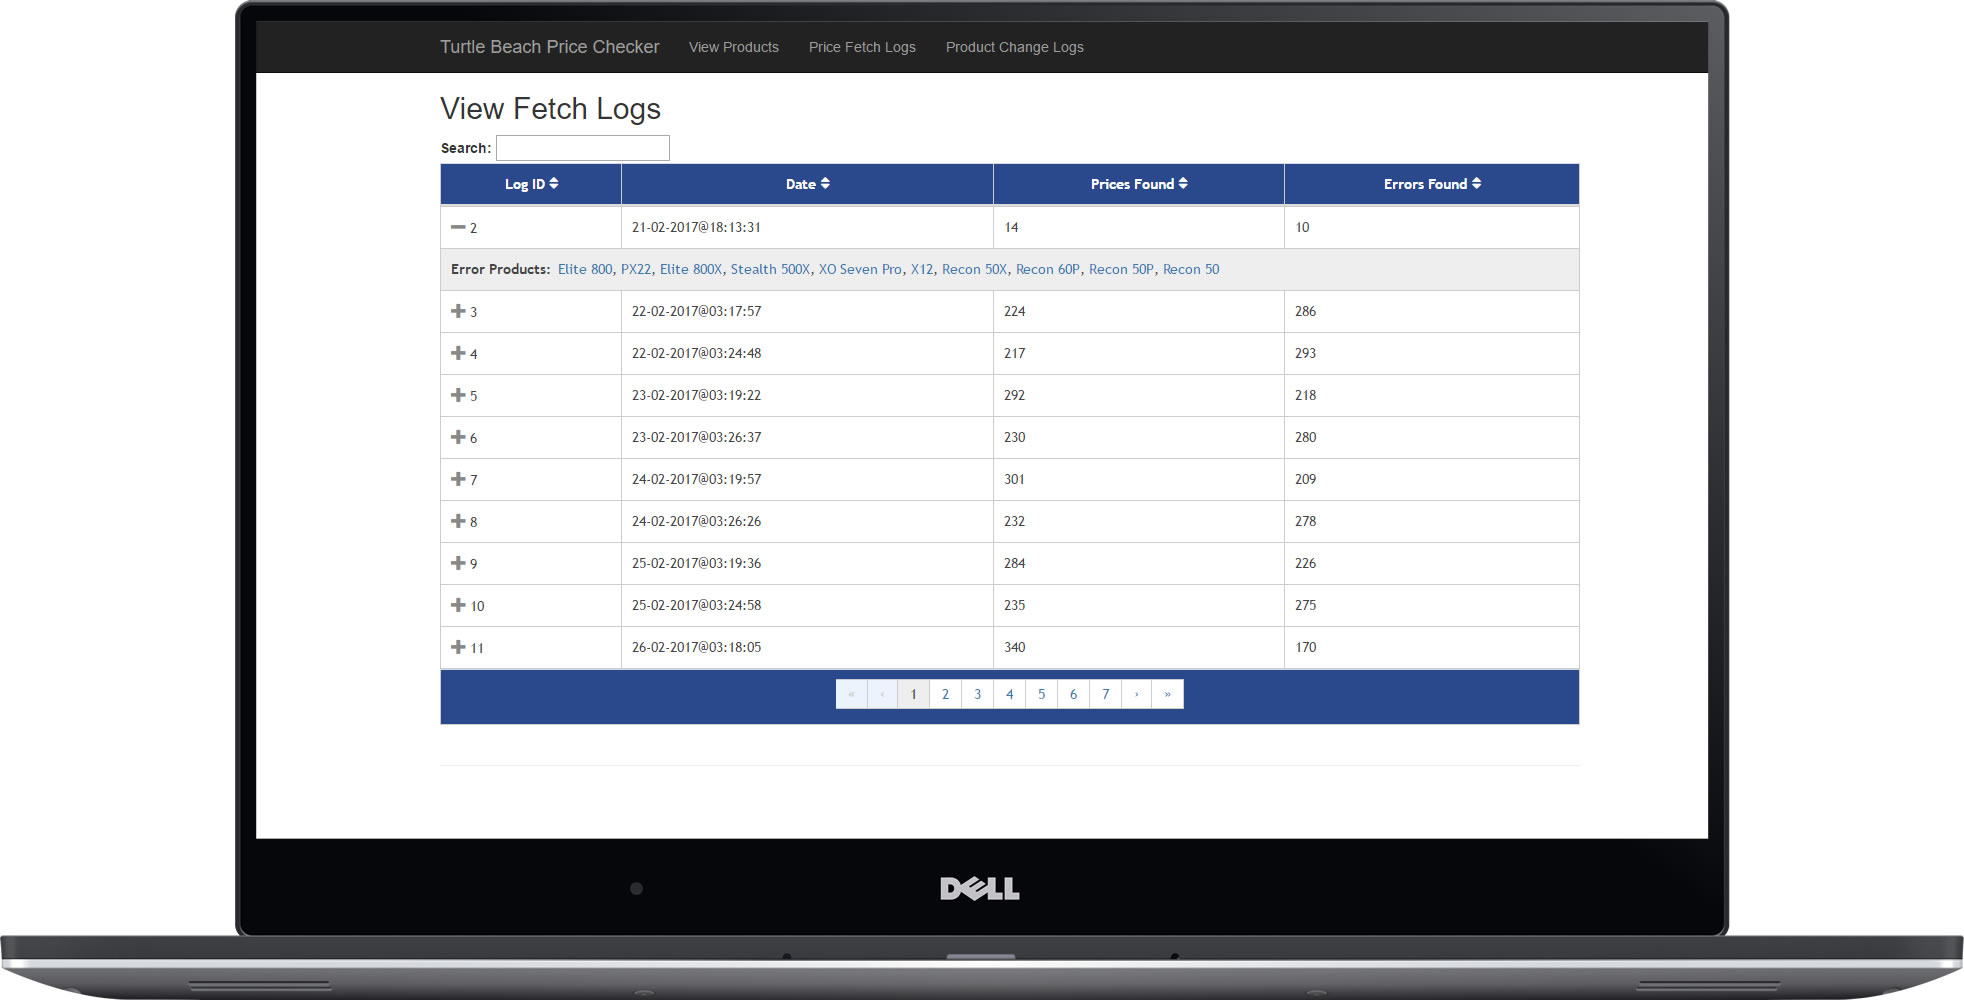Expand log row 4 plus icon
The image size is (1964, 1000).
[x=458, y=353]
